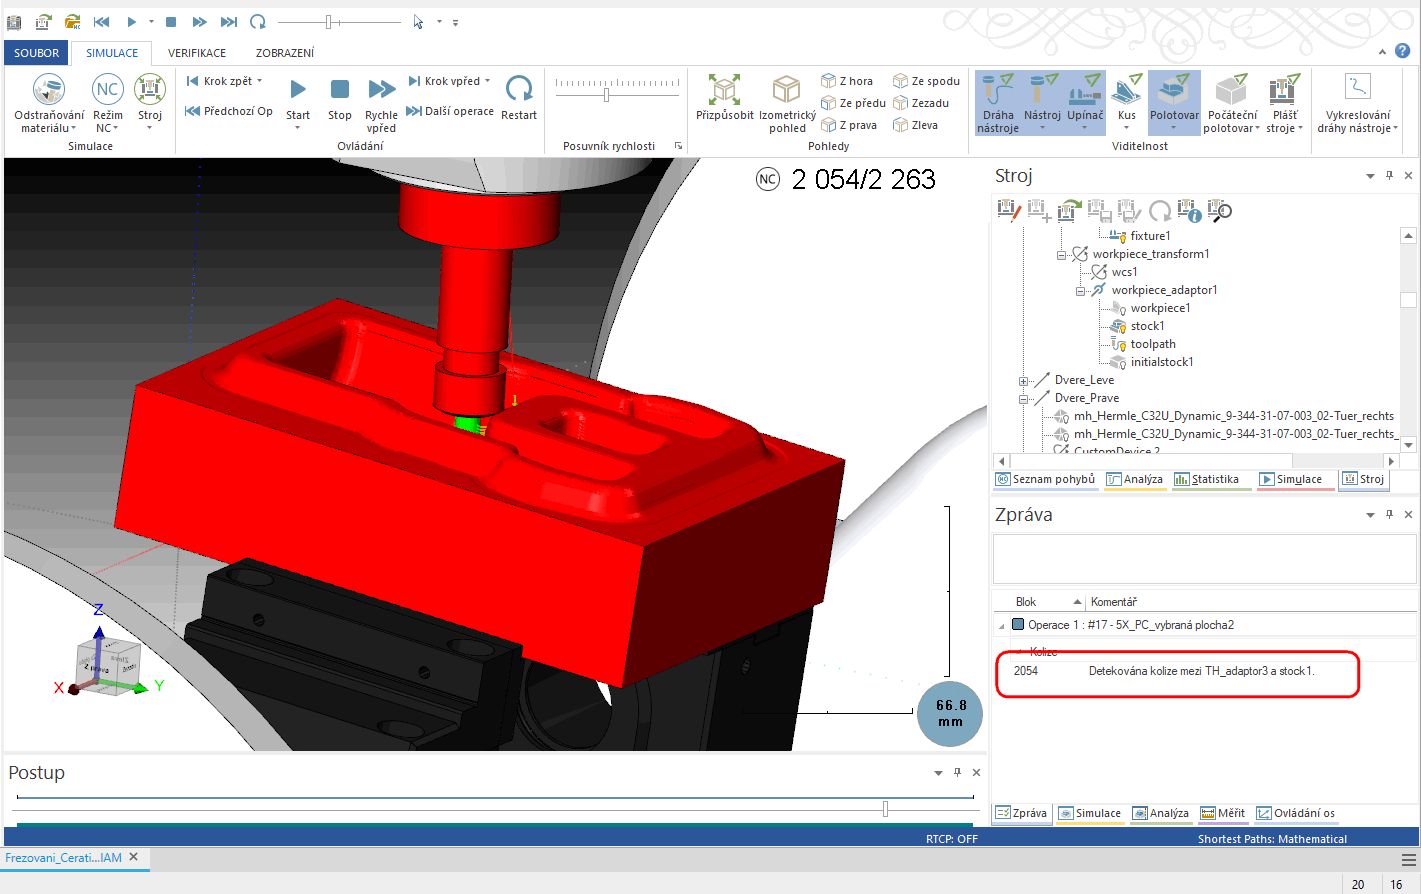
Task: Click the Stop simulation icon
Action: click(x=340, y=90)
